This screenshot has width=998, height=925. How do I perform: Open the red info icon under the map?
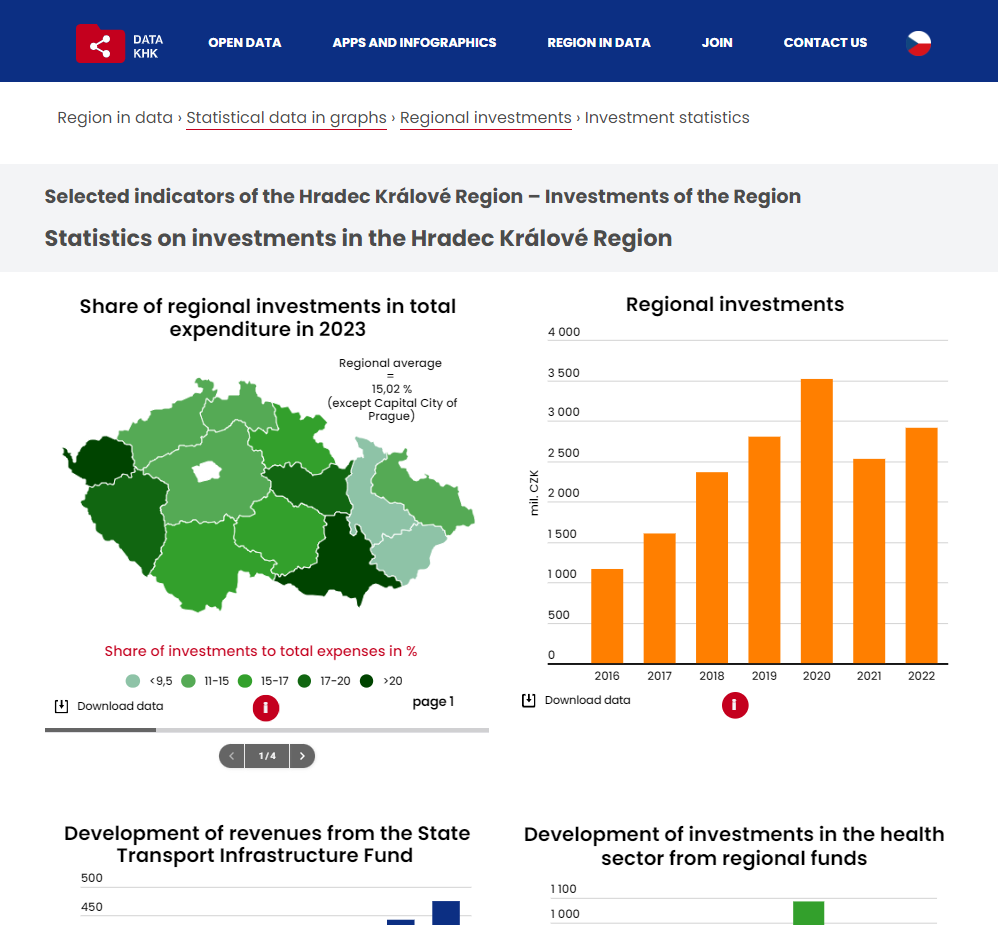coord(265,708)
